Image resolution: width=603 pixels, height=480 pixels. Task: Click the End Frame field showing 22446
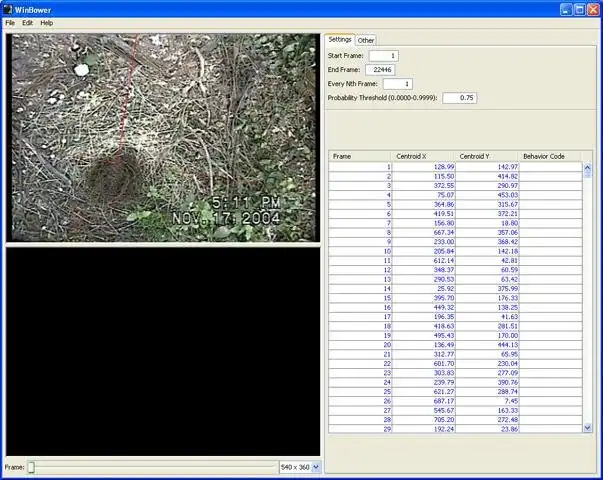click(380, 70)
